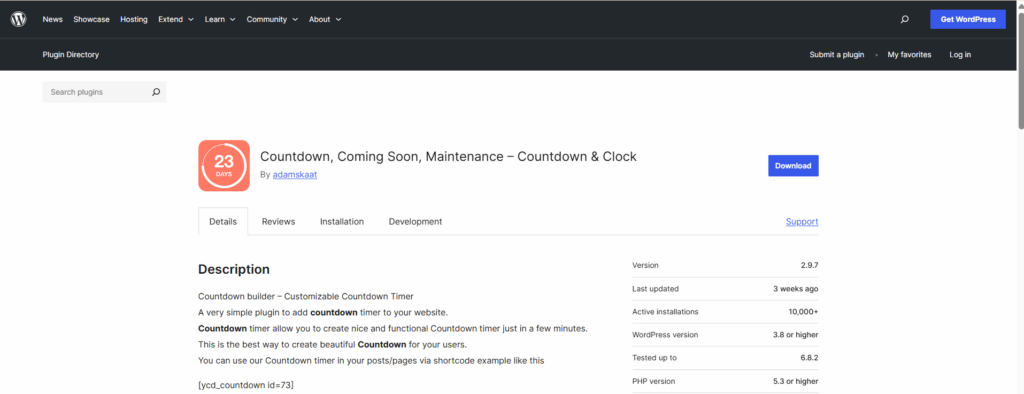Image resolution: width=1024 pixels, height=394 pixels.
Task: Click the 'Active installations' label
Action: click(665, 312)
